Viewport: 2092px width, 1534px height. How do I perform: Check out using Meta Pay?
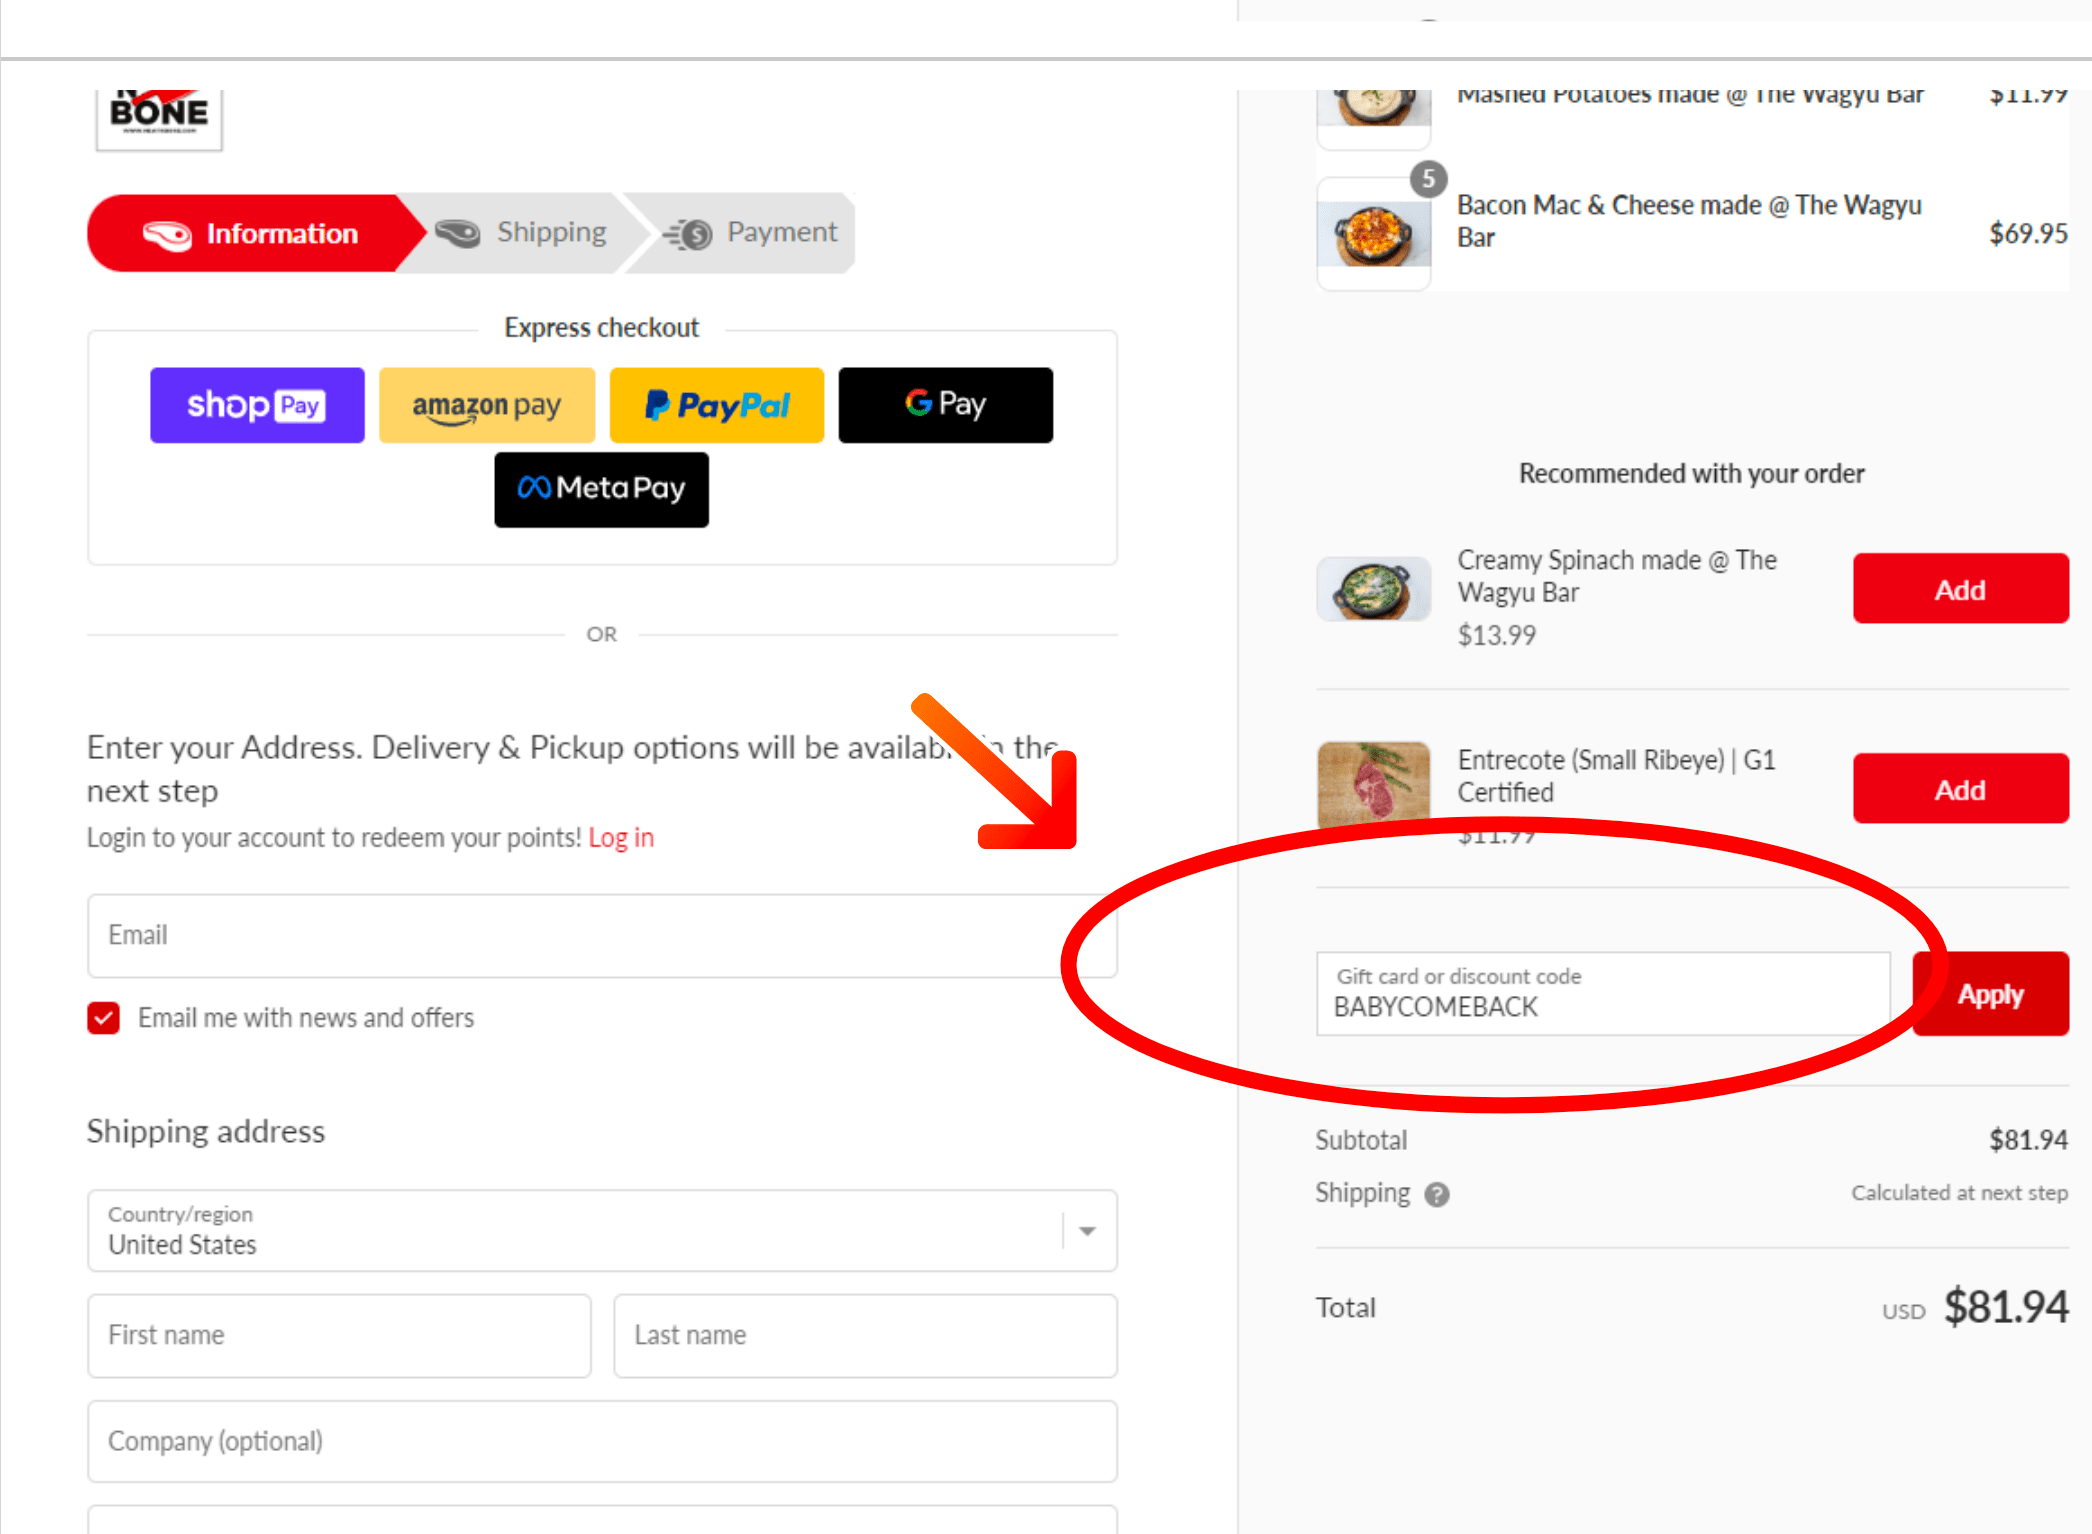pyautogui.click(x=601, y=489)
